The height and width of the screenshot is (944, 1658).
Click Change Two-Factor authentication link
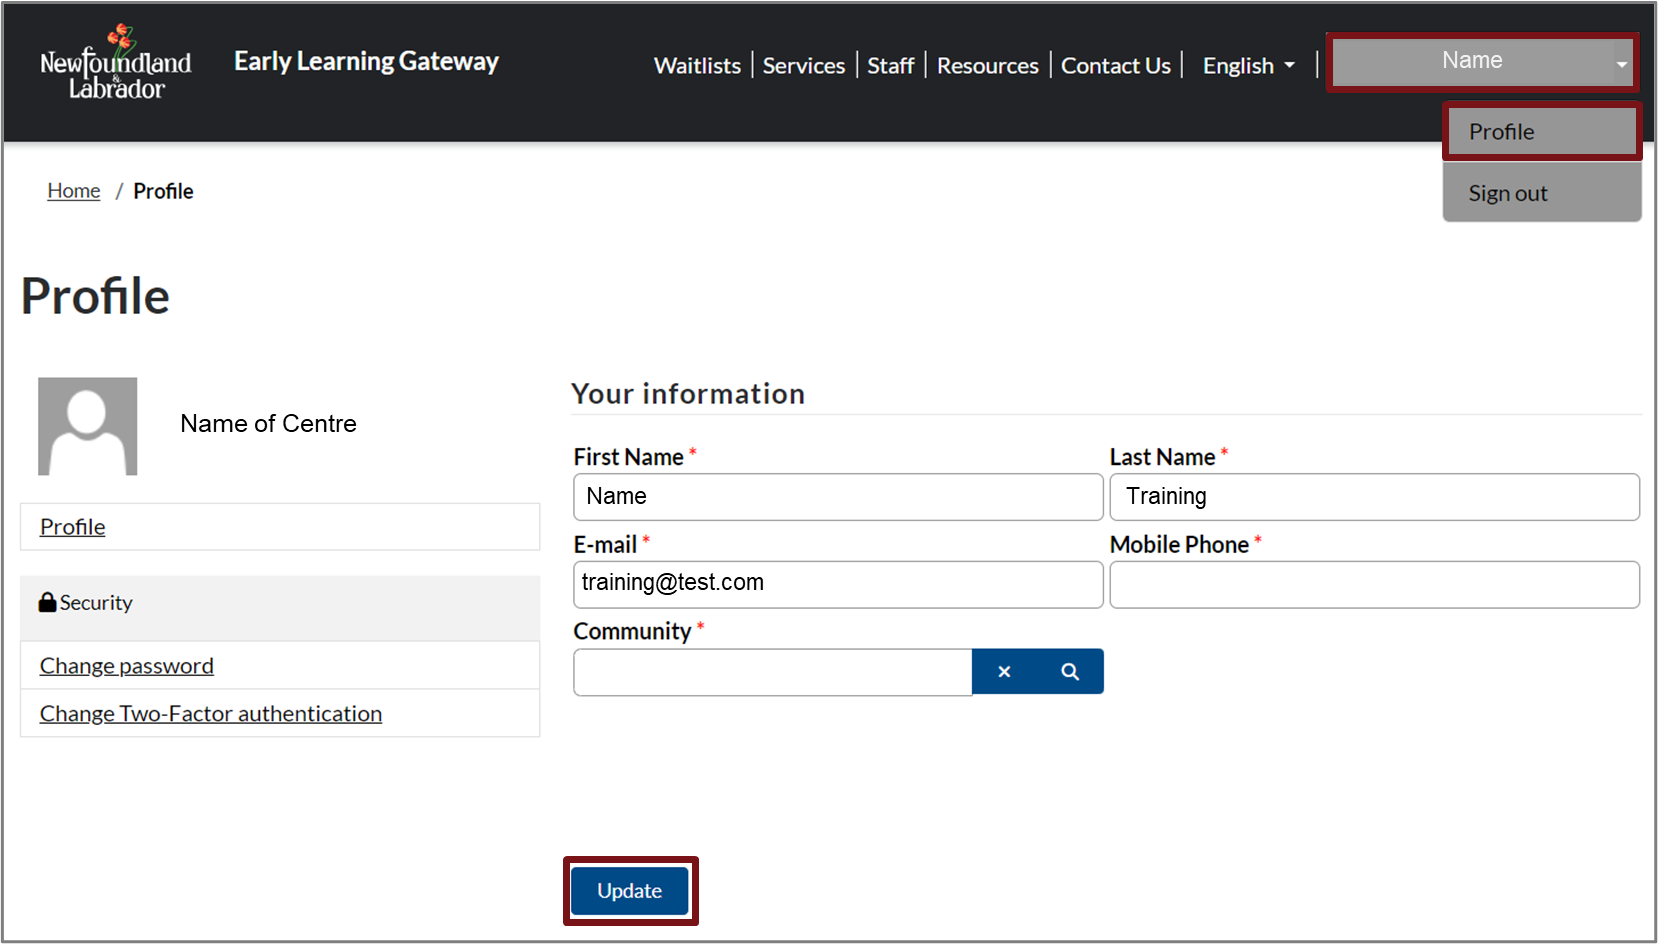(211, 714)
